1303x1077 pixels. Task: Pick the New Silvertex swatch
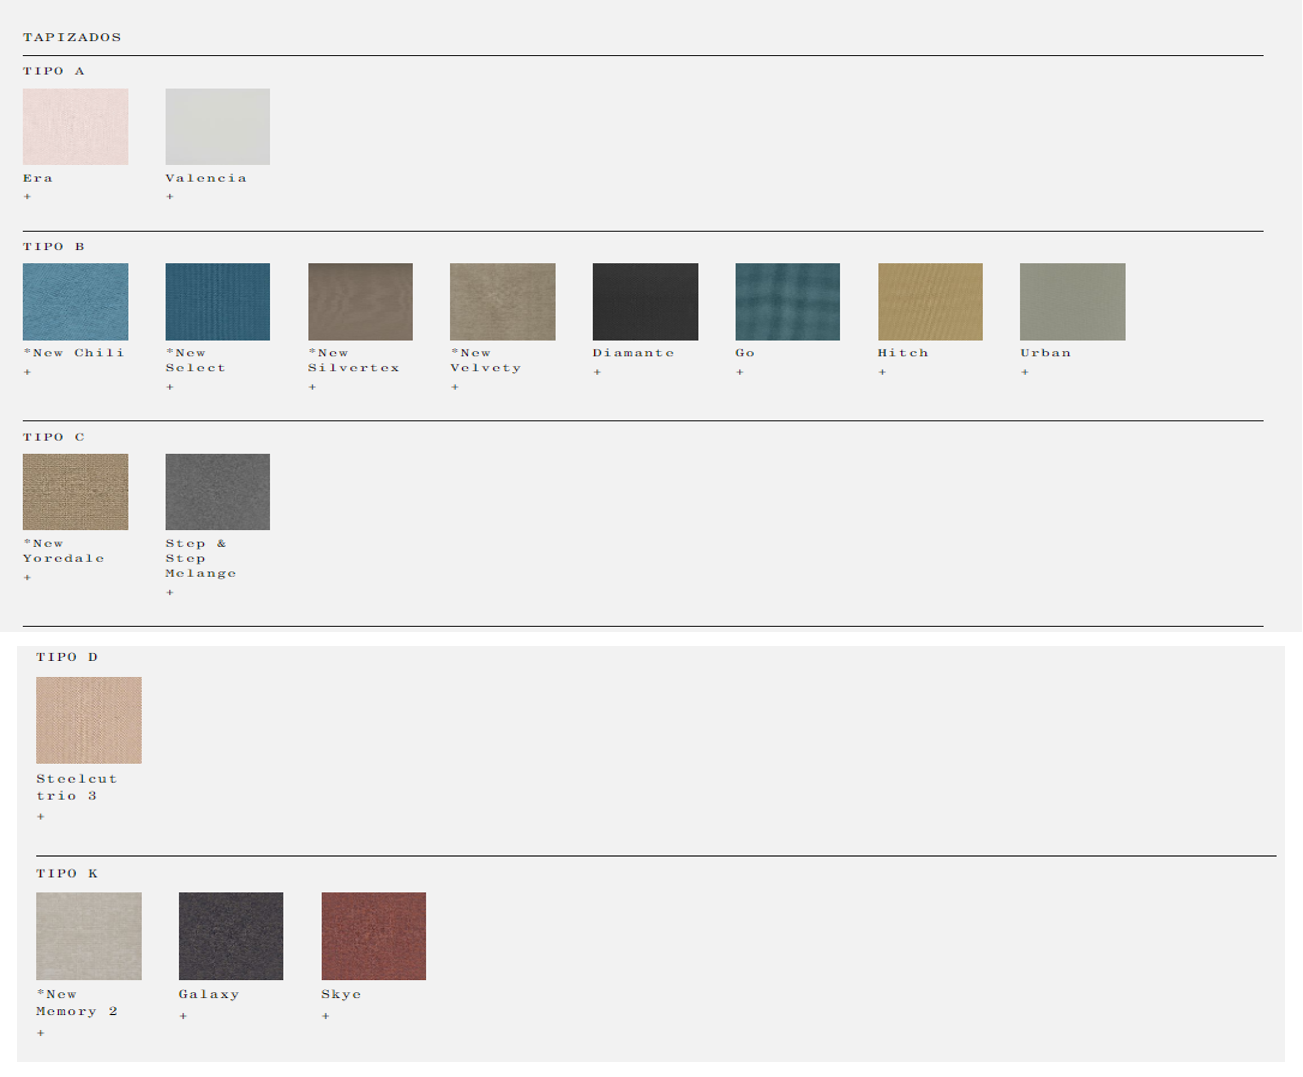click(360, 302)
